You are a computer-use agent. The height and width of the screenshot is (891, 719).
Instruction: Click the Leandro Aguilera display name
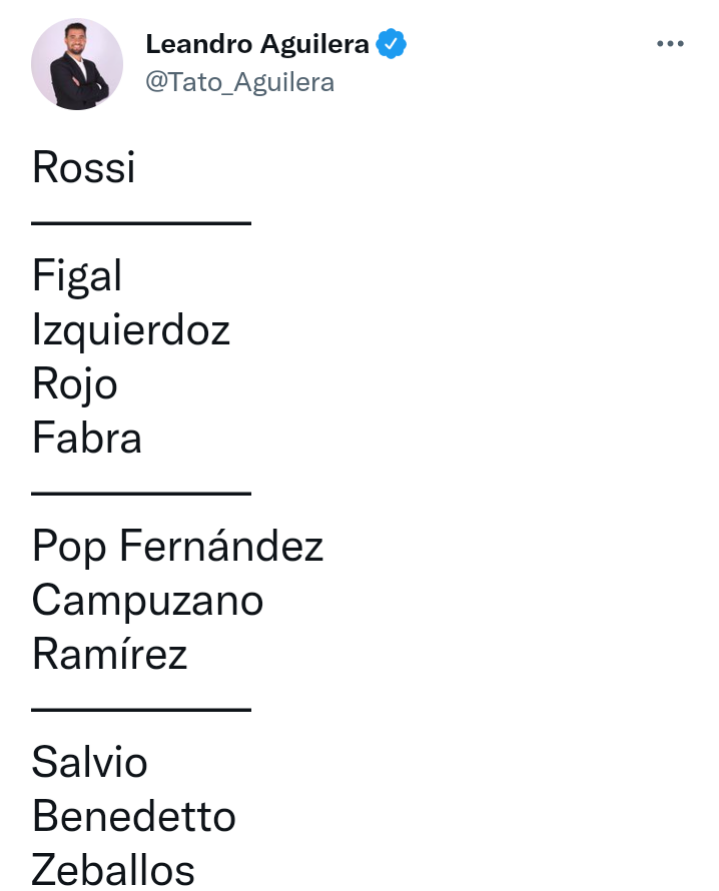point(257,44)
